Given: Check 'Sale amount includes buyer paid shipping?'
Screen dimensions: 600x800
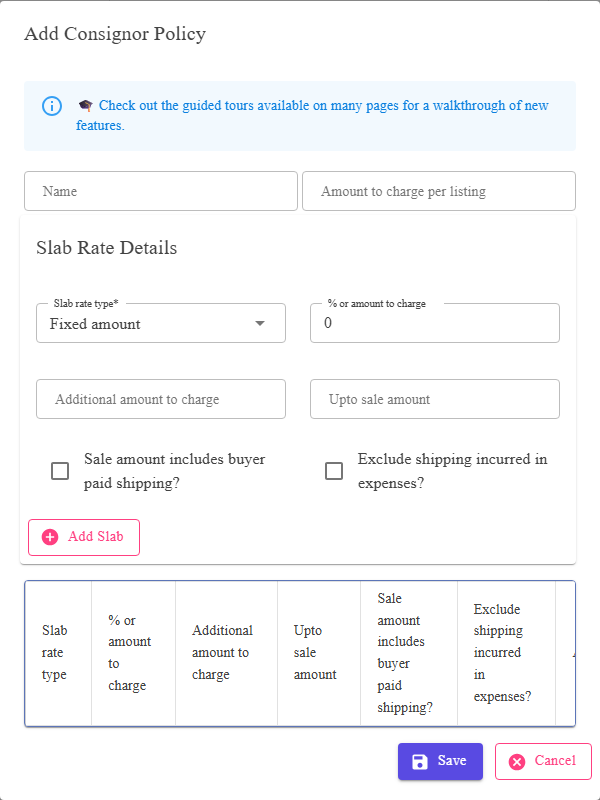Looking at the screenshot, I should [x=60, y=471].
